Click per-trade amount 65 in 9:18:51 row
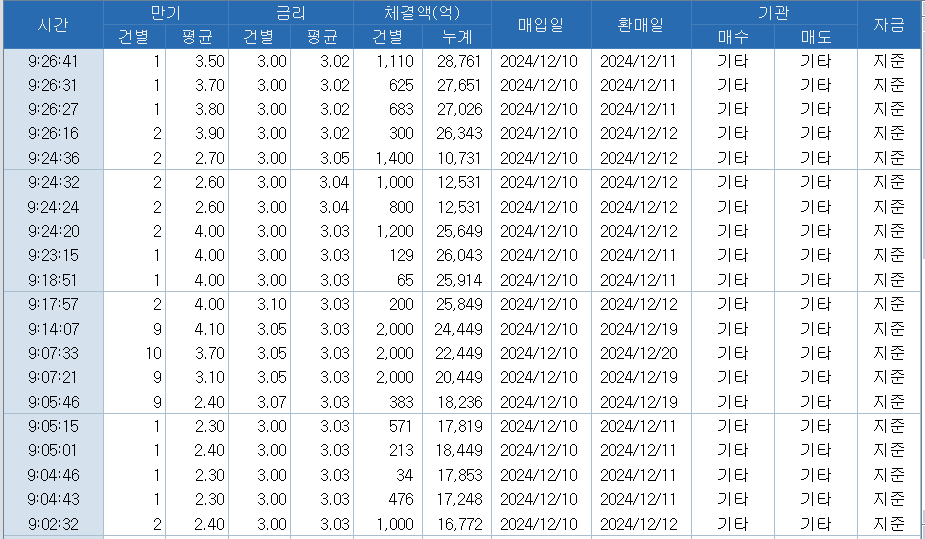925x539 pixels. pyautogui.click(x=405, y=280)
